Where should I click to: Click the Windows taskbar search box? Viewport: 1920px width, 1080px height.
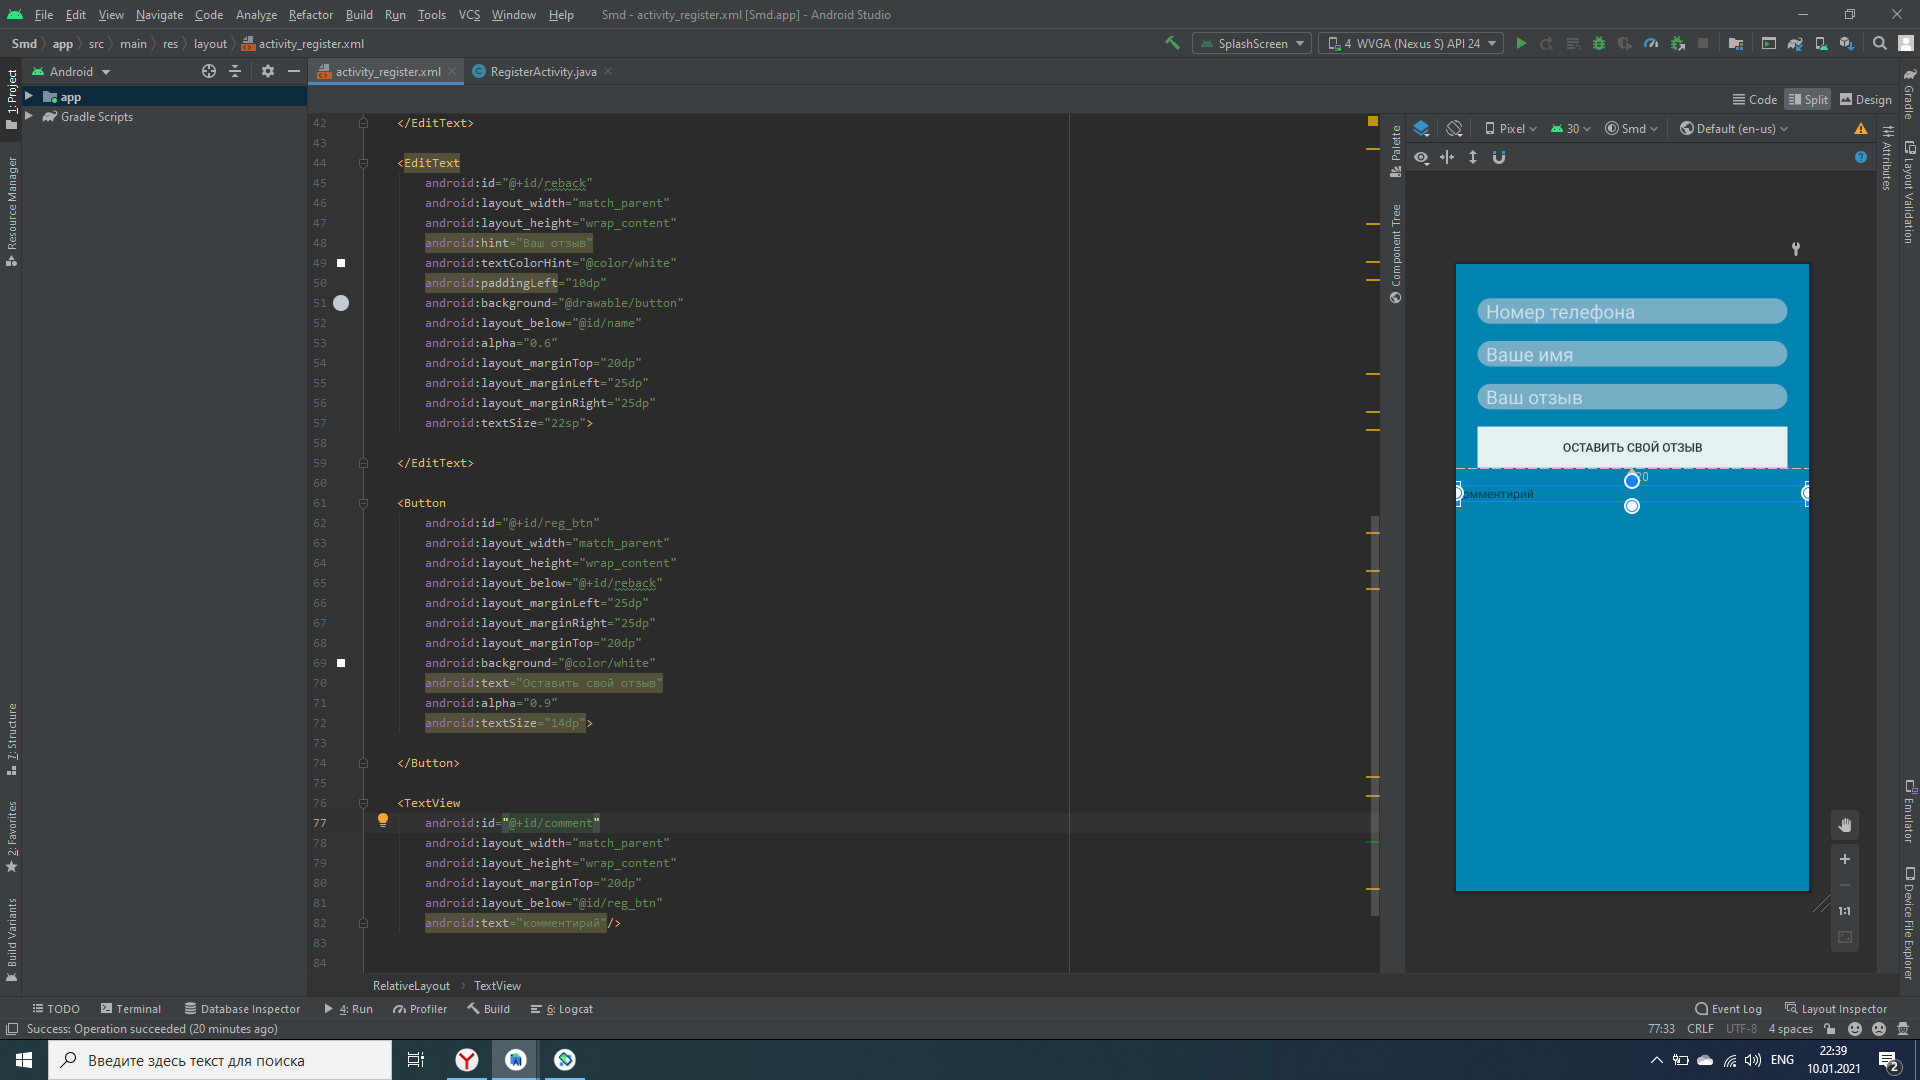[x=220, y=1060]
